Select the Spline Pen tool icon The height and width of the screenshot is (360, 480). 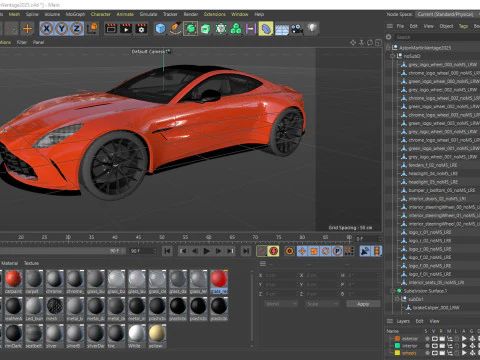point(175,29)
